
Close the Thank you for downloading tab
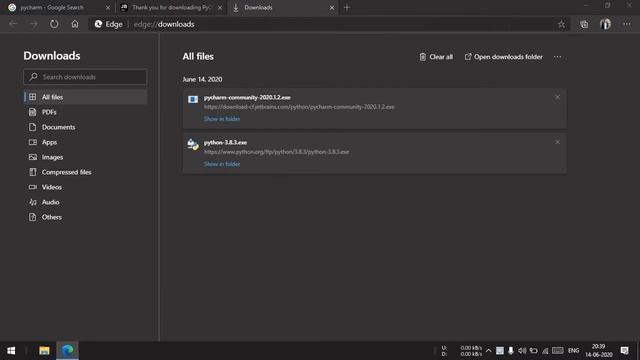click(x=220, y=7)
